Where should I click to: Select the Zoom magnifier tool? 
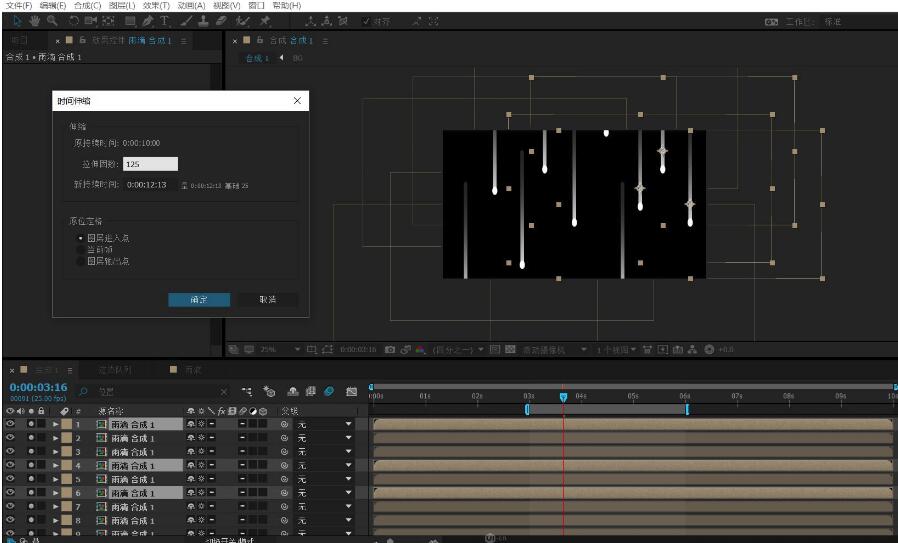coord(51,21)
